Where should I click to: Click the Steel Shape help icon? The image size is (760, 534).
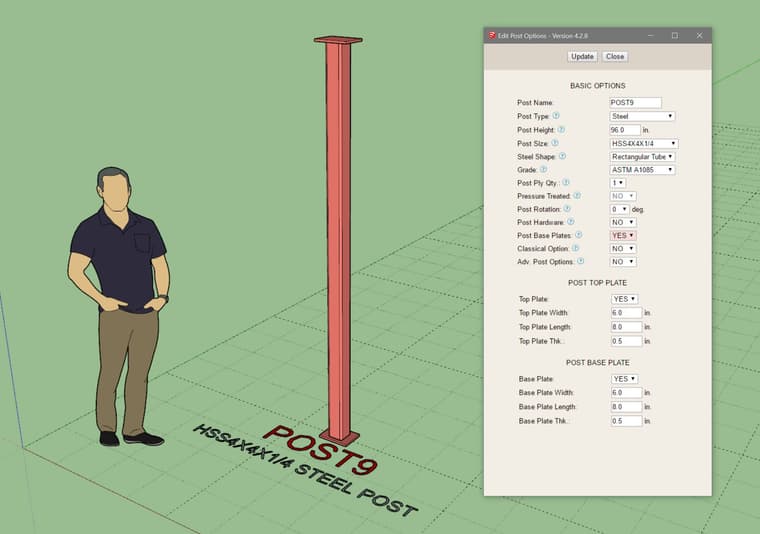tap(563, 156)
